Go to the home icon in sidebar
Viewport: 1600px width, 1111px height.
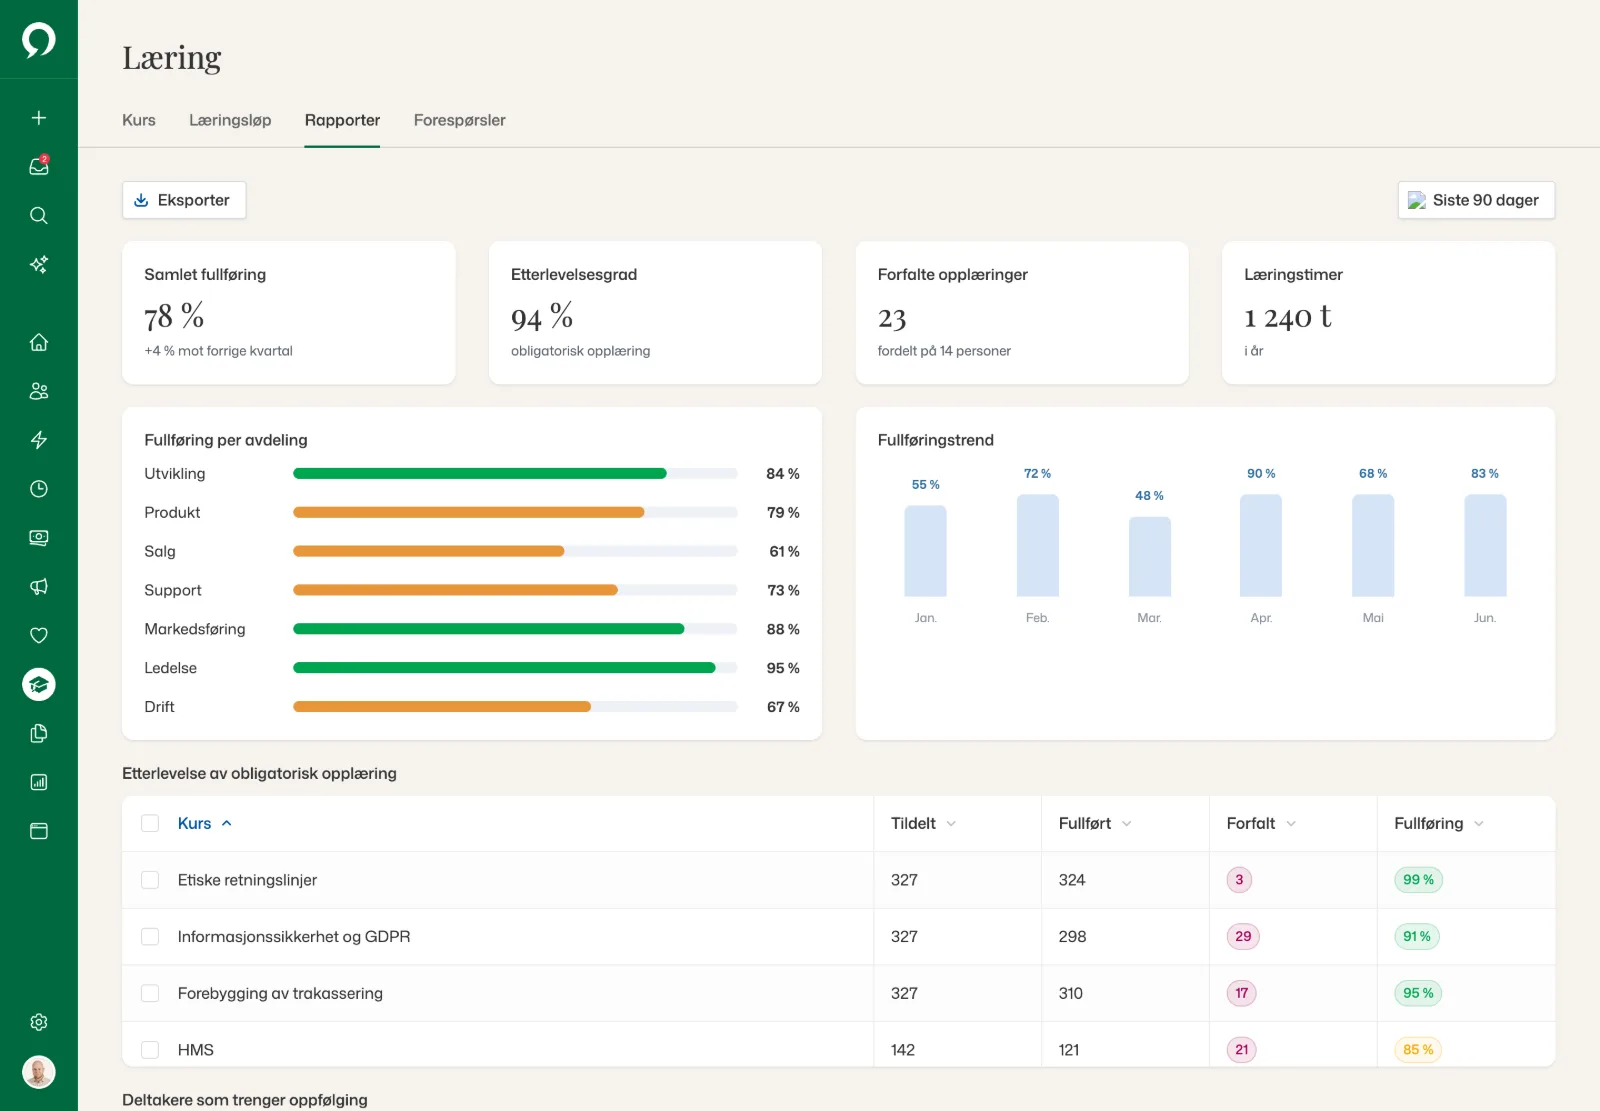click(x=39, y=342)
